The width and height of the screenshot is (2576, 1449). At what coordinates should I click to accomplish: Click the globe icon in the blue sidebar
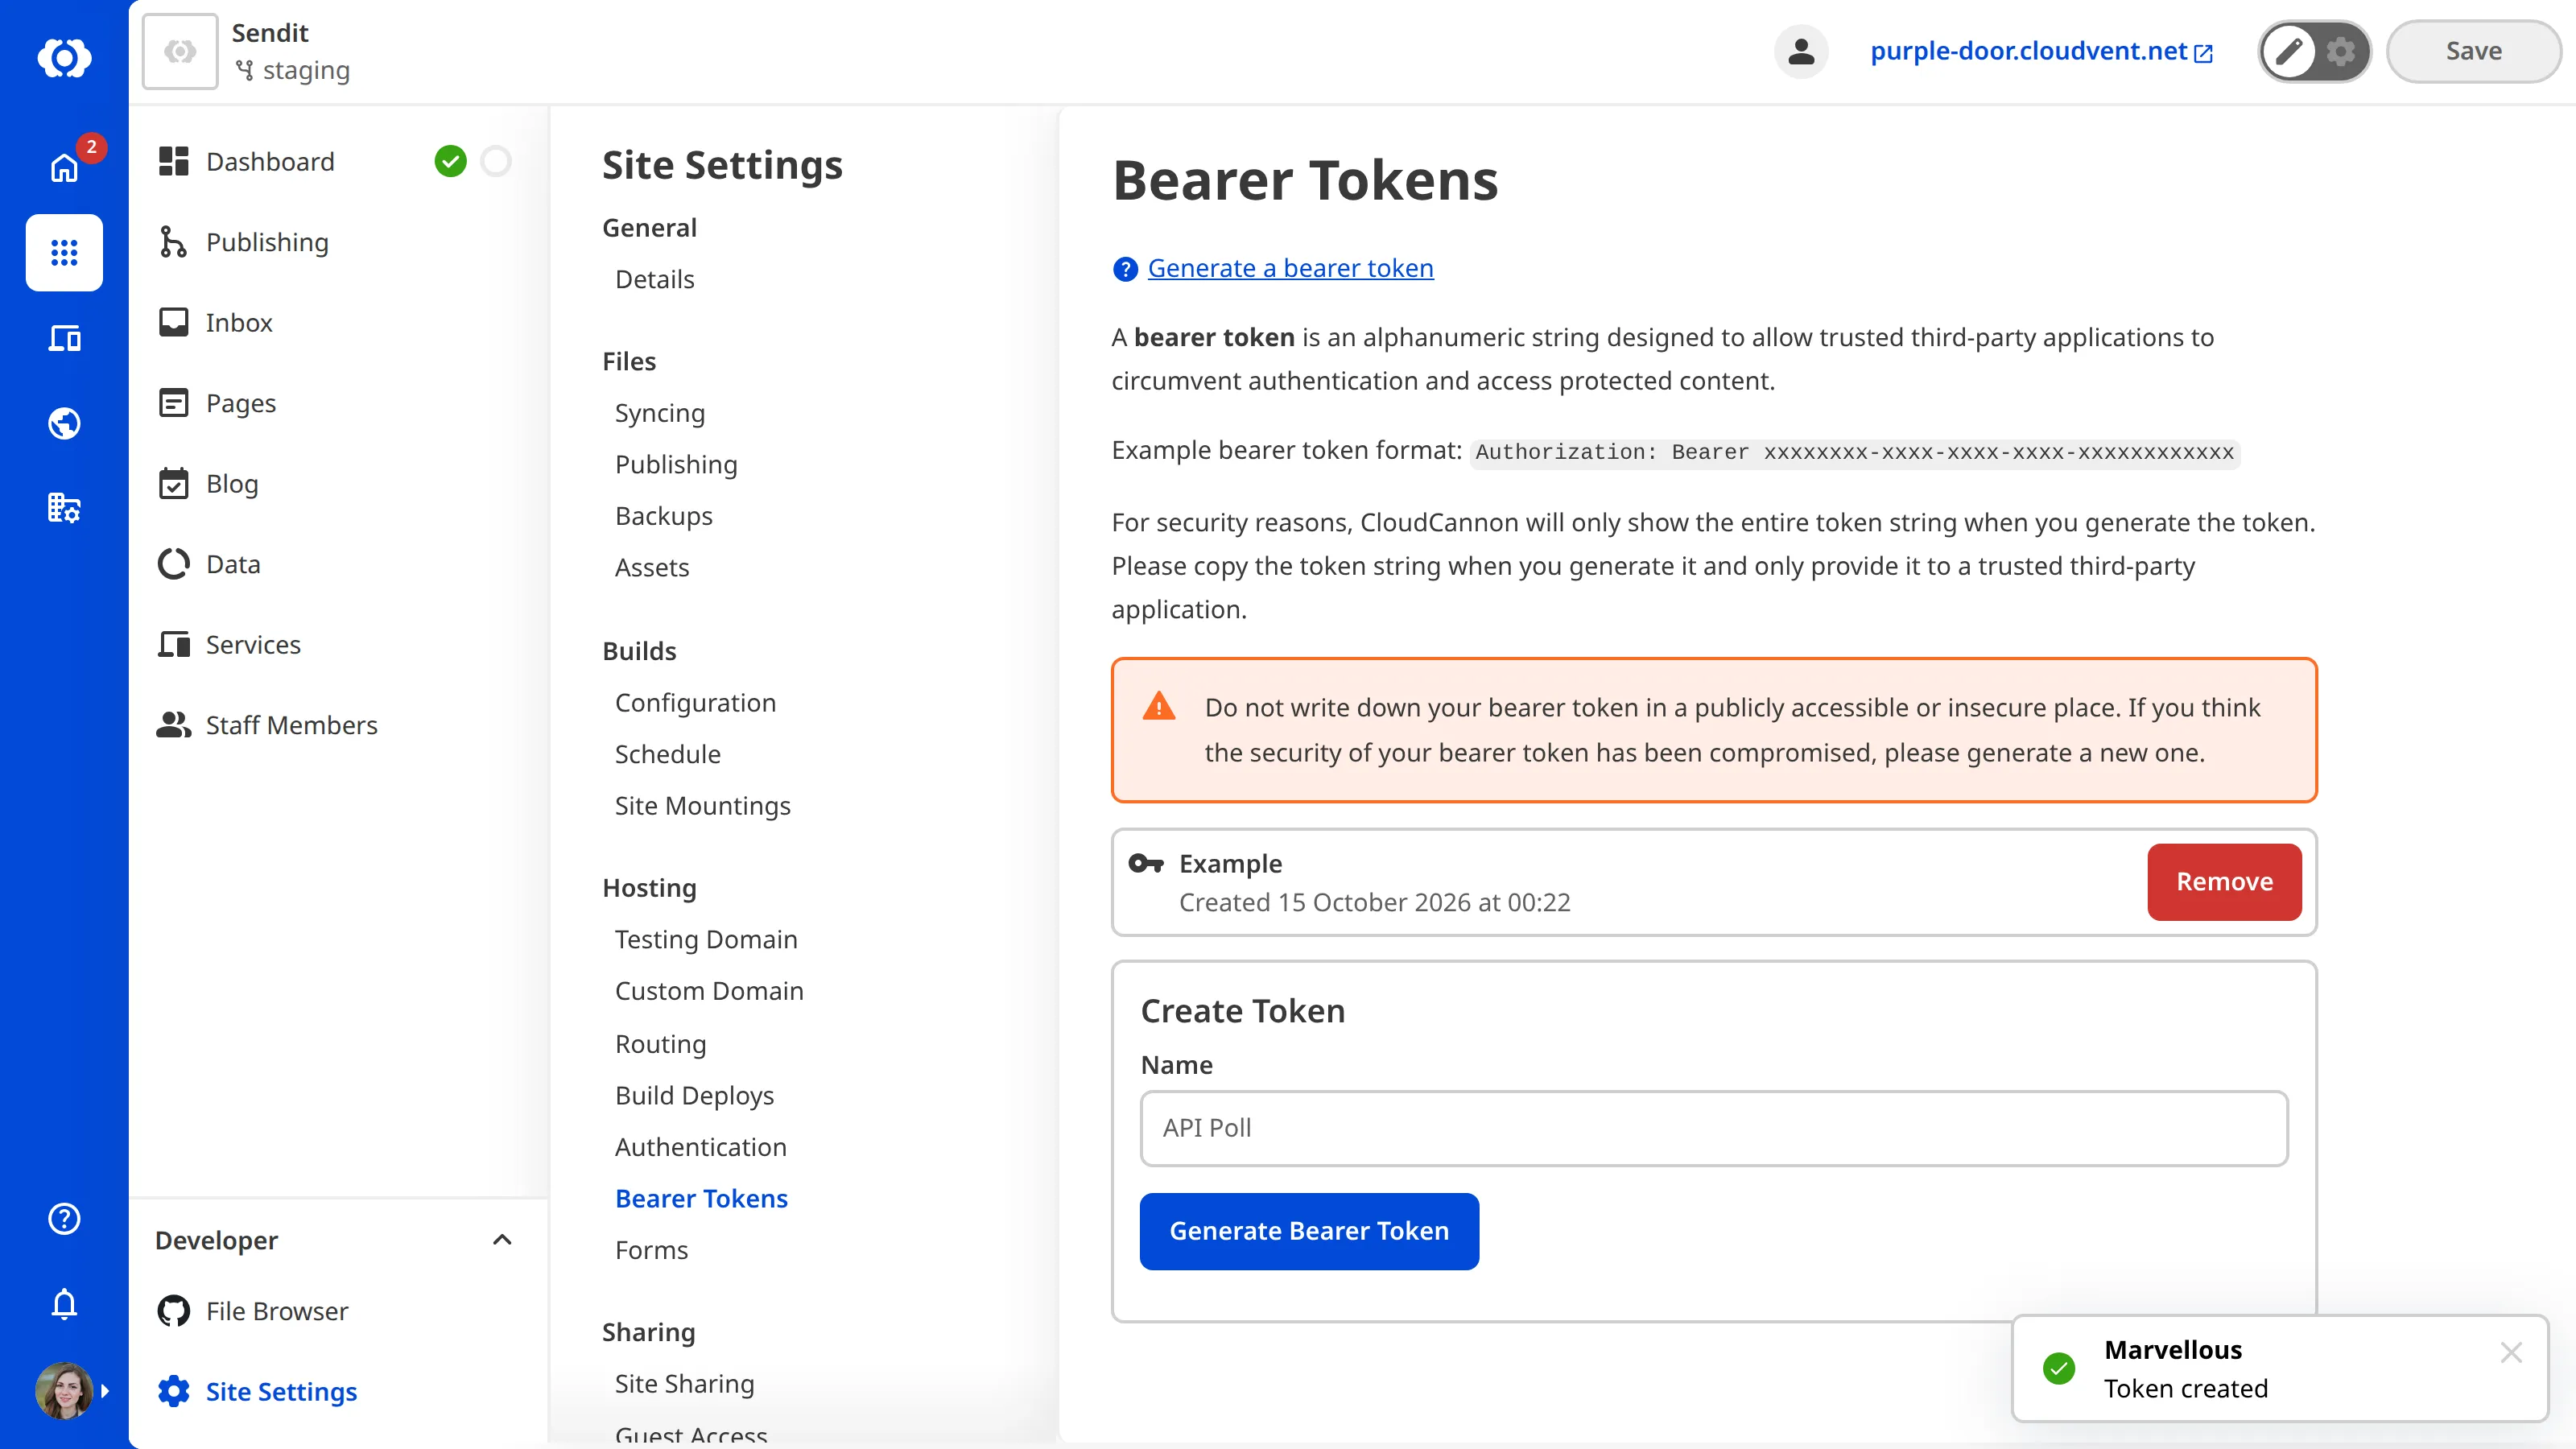pyautogui.click(x=64, y=423)
